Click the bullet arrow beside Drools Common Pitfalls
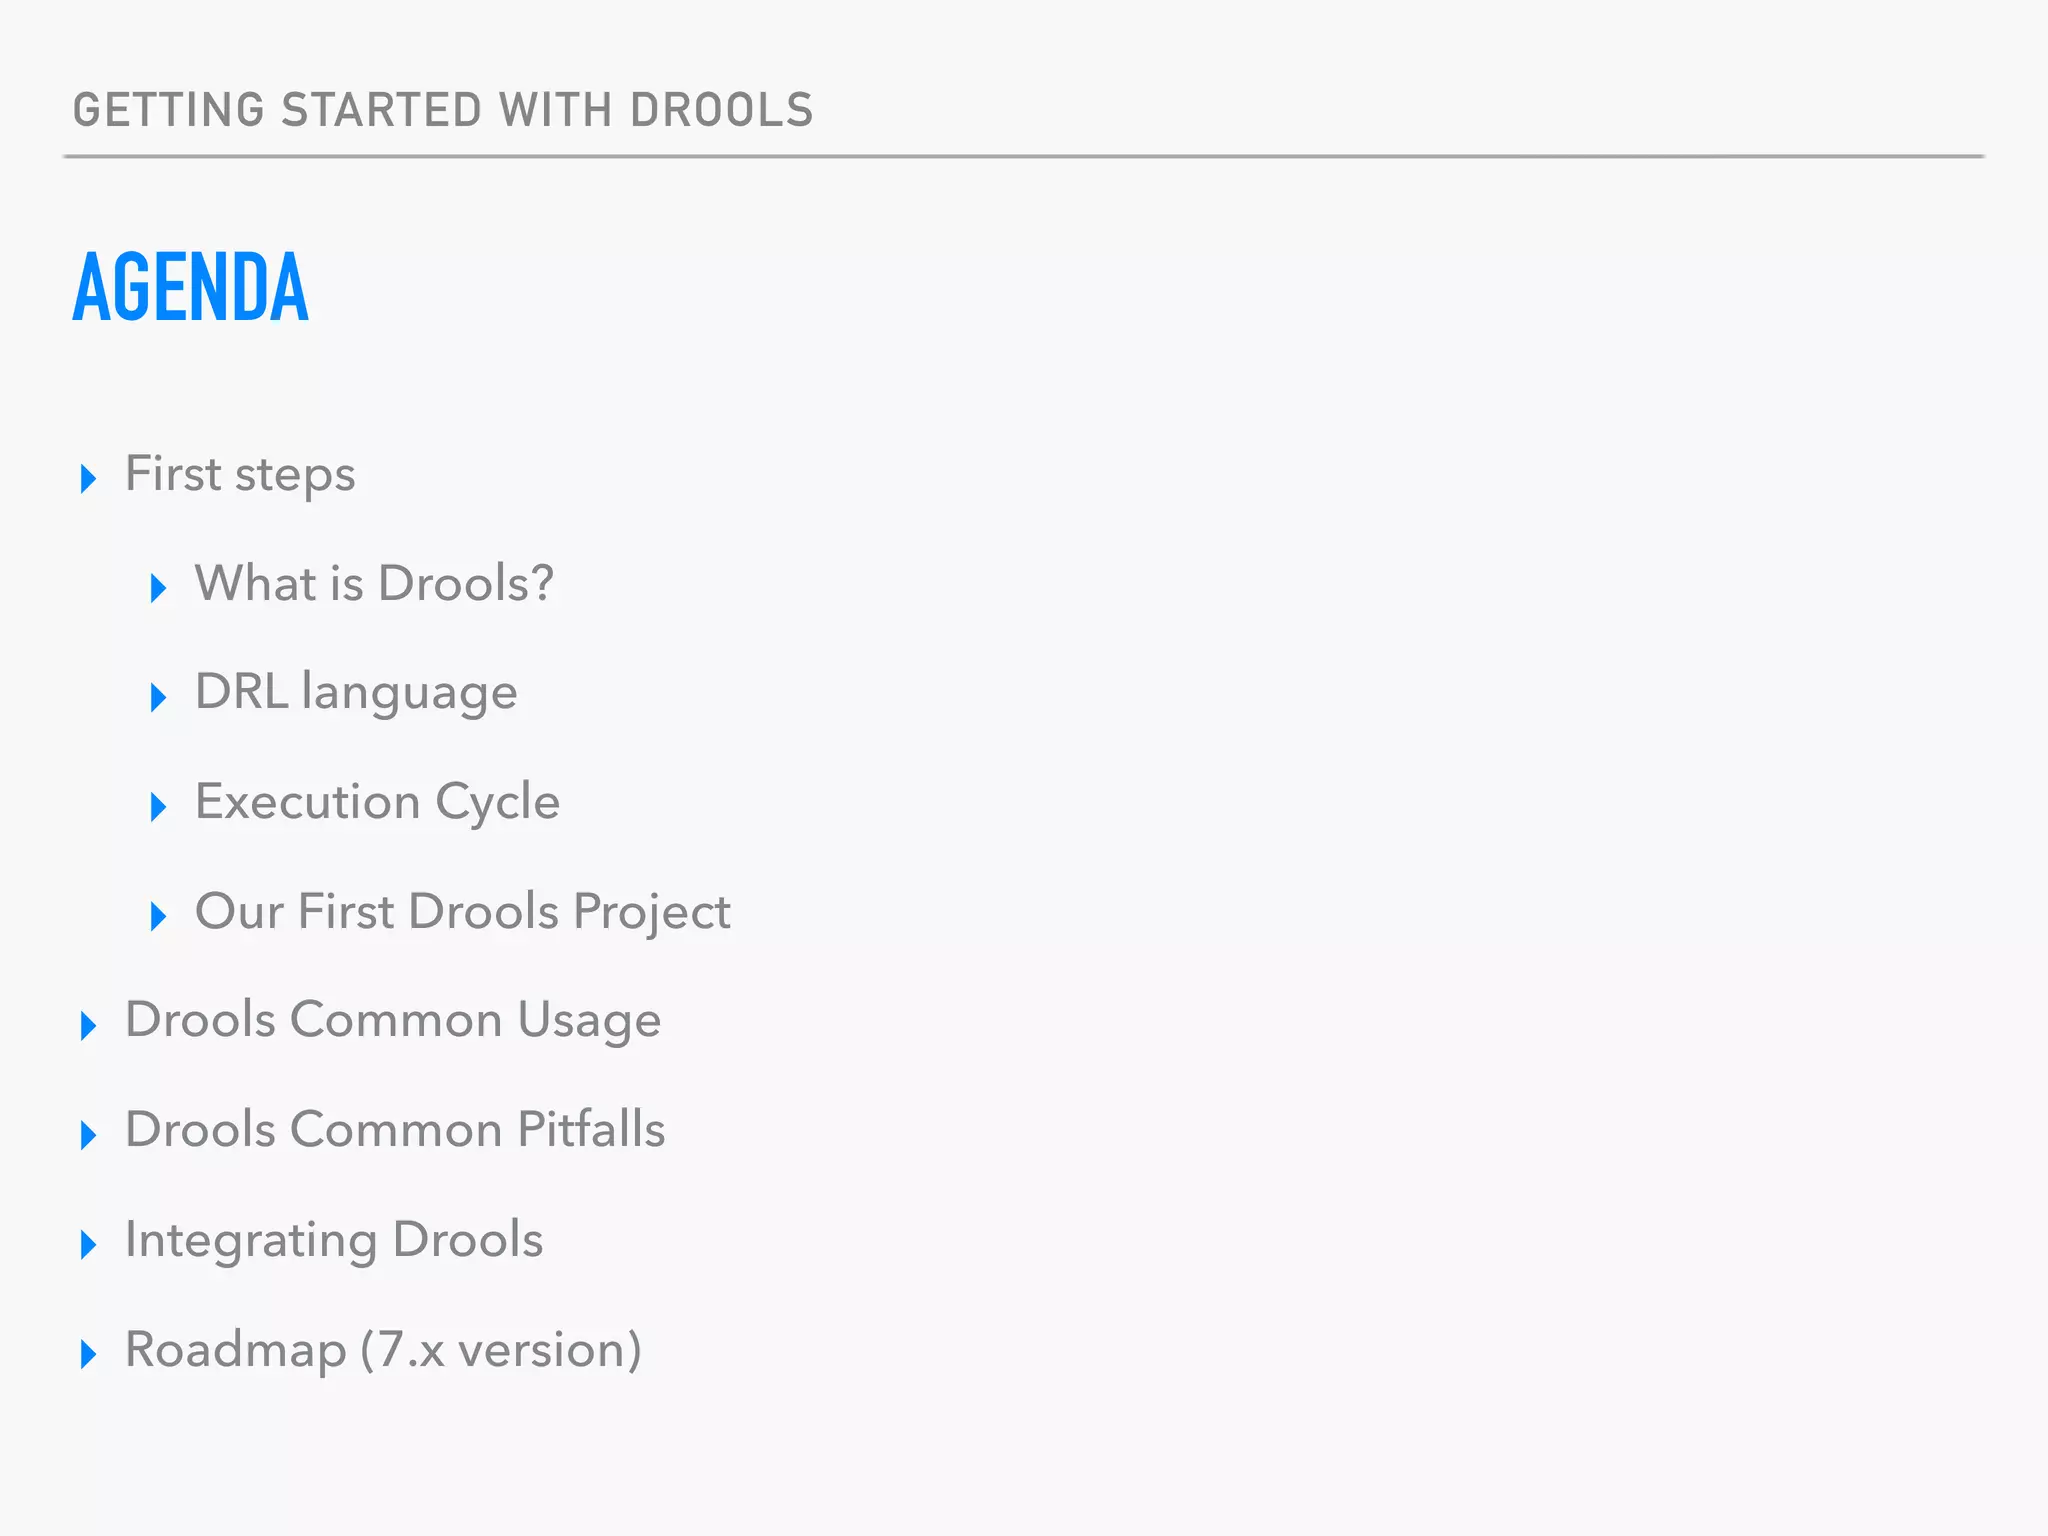The width and height of the screenshot is (2048, 1536). 88,1135
